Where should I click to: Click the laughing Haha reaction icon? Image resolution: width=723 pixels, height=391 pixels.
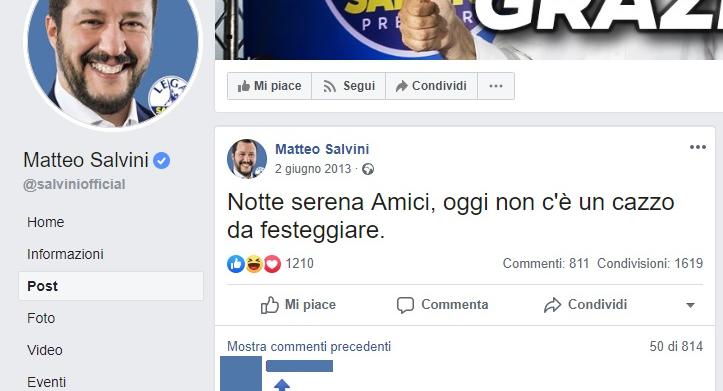pos(254,264)
